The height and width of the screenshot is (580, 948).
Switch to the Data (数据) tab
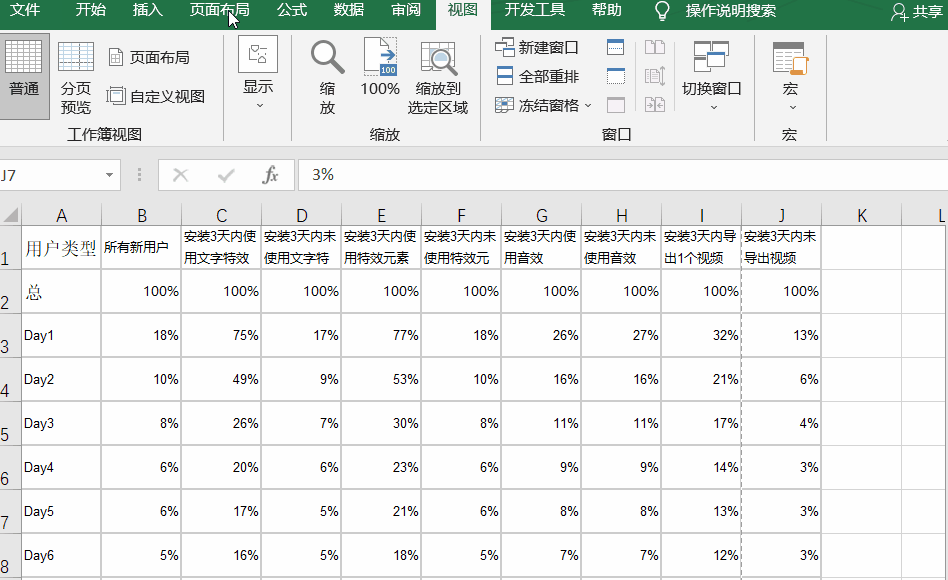[x=349, y=10]
